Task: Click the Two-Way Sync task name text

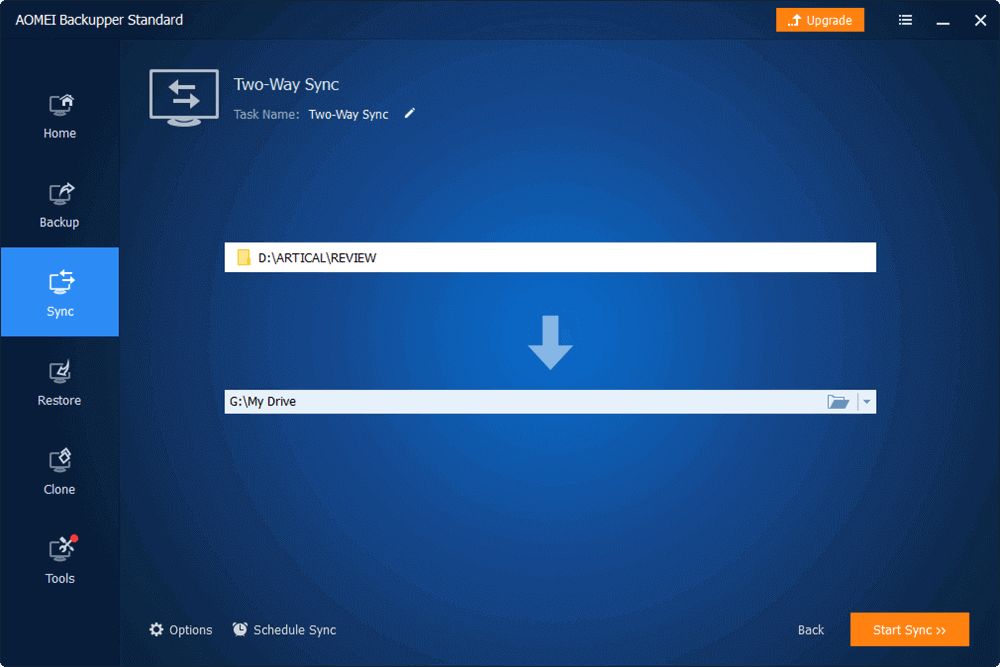Action: (x=348, y=114)
